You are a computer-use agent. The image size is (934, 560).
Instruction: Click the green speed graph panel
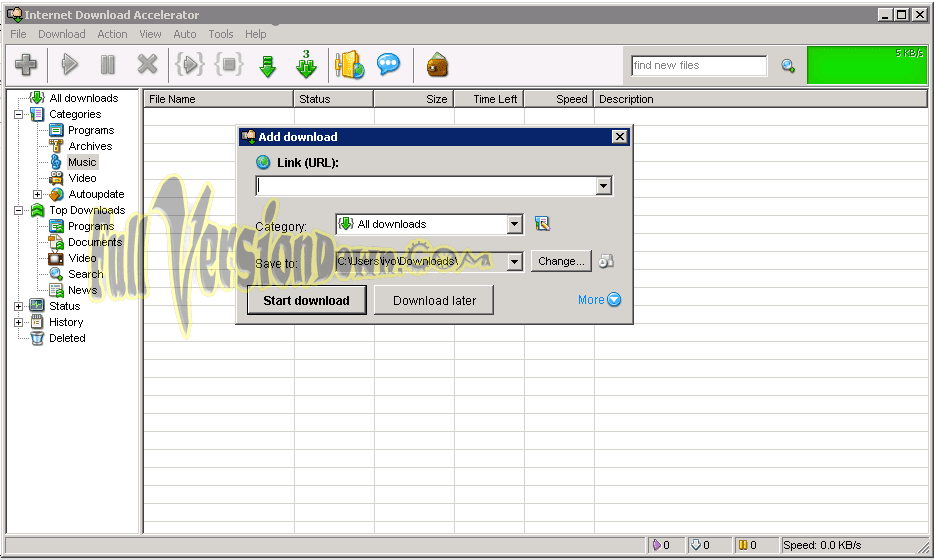[867, 65]
